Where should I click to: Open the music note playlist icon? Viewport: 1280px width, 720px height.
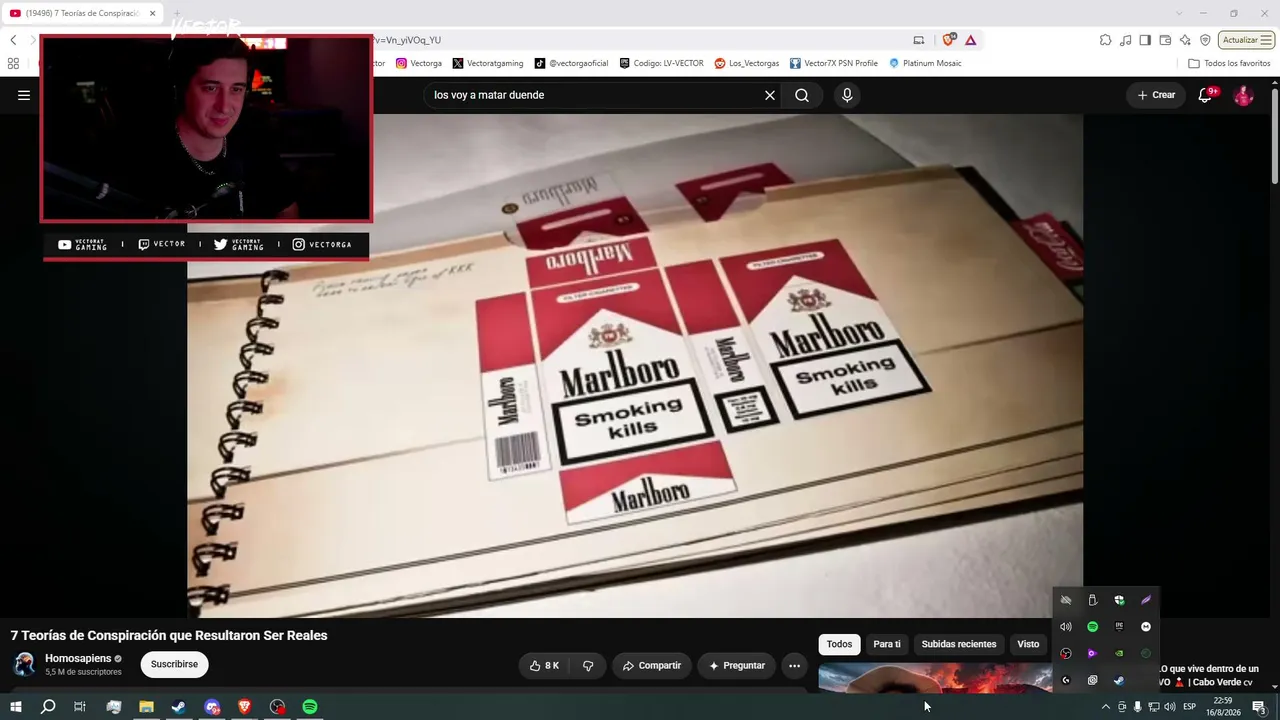(x=1126, y=40)
